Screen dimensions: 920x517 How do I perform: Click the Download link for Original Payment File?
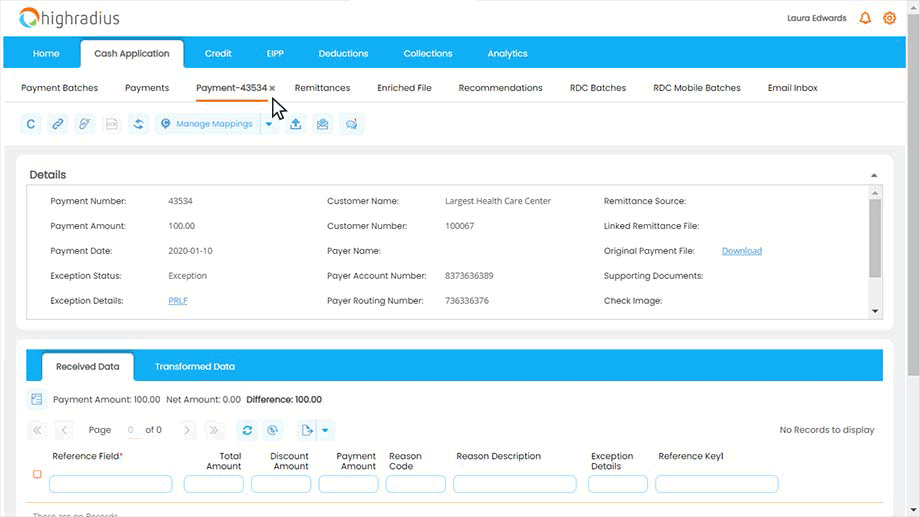pos(742,251)
